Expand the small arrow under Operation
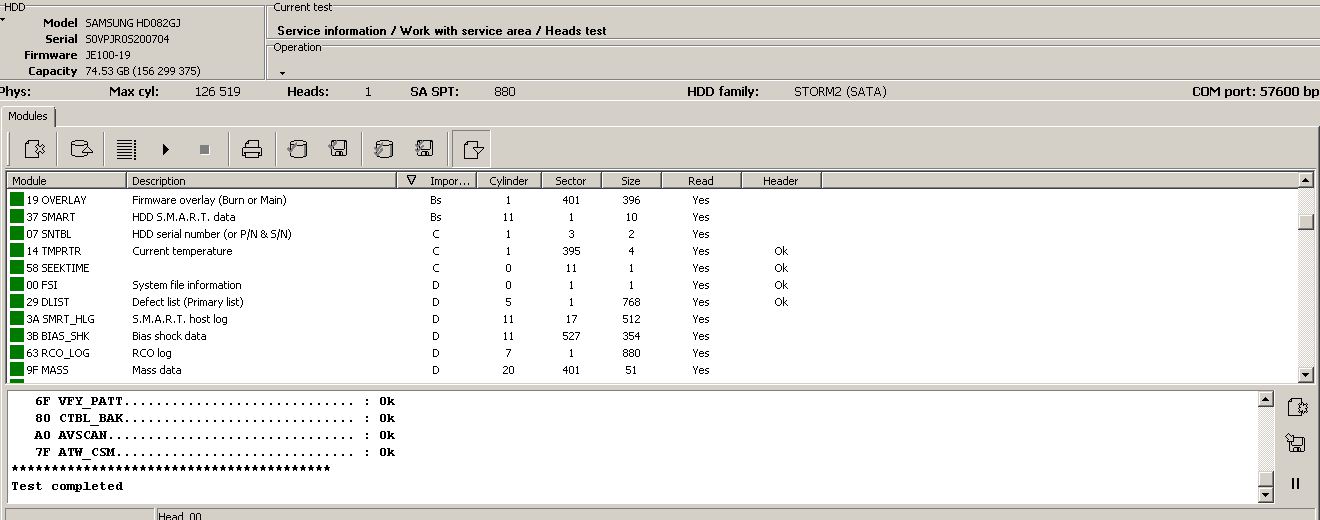 [282, 73]
